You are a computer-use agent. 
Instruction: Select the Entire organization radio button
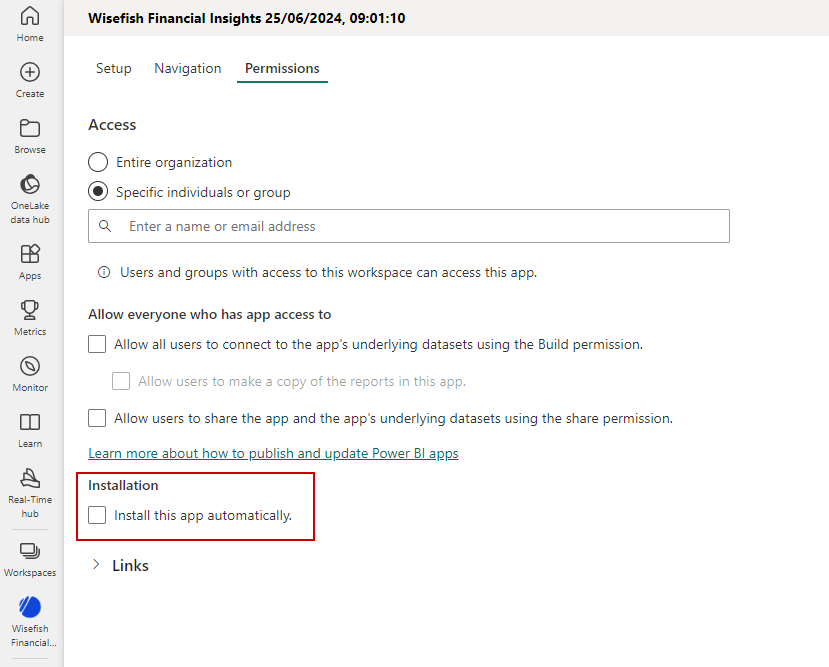(98, 162)
